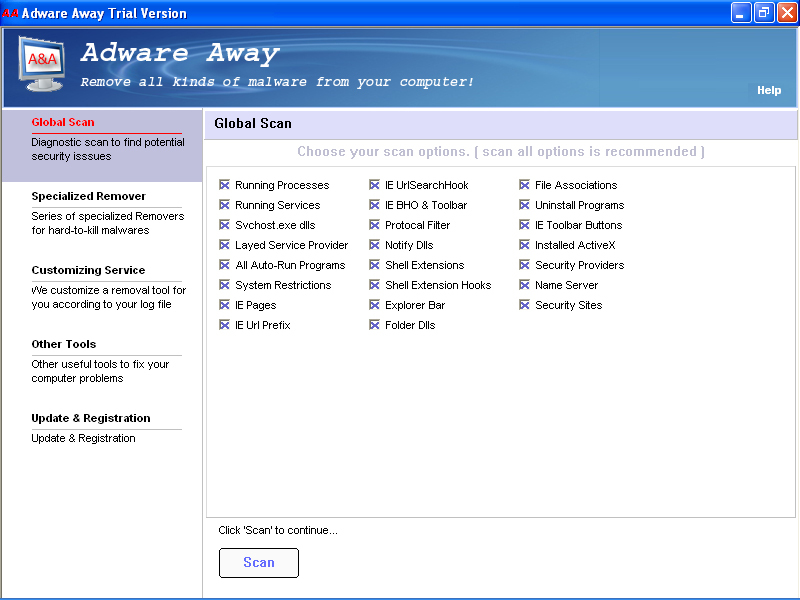This screenshot has width=800, height=600.
Task: Uncheck the Uninstall Programs option
Action: click(x=524, y=205)
